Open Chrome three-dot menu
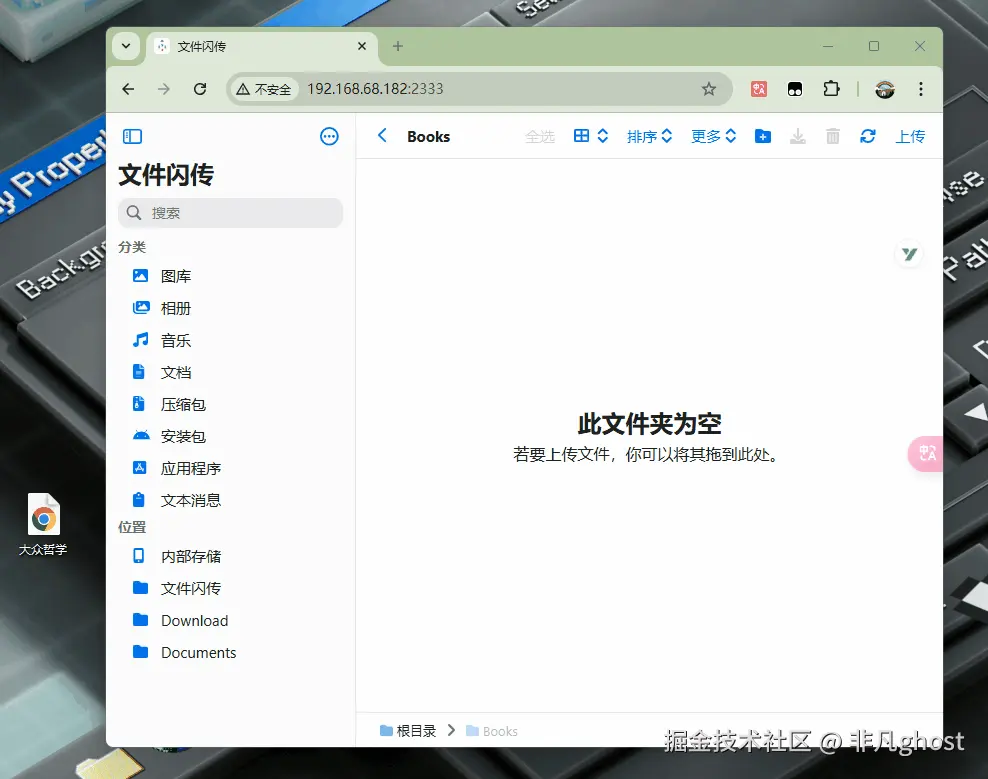Image resolution: width=988 pixels, height=779 pixels. [921, 89]
